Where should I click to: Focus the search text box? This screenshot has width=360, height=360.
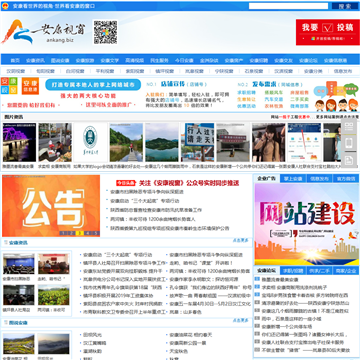tap(288, 6)
